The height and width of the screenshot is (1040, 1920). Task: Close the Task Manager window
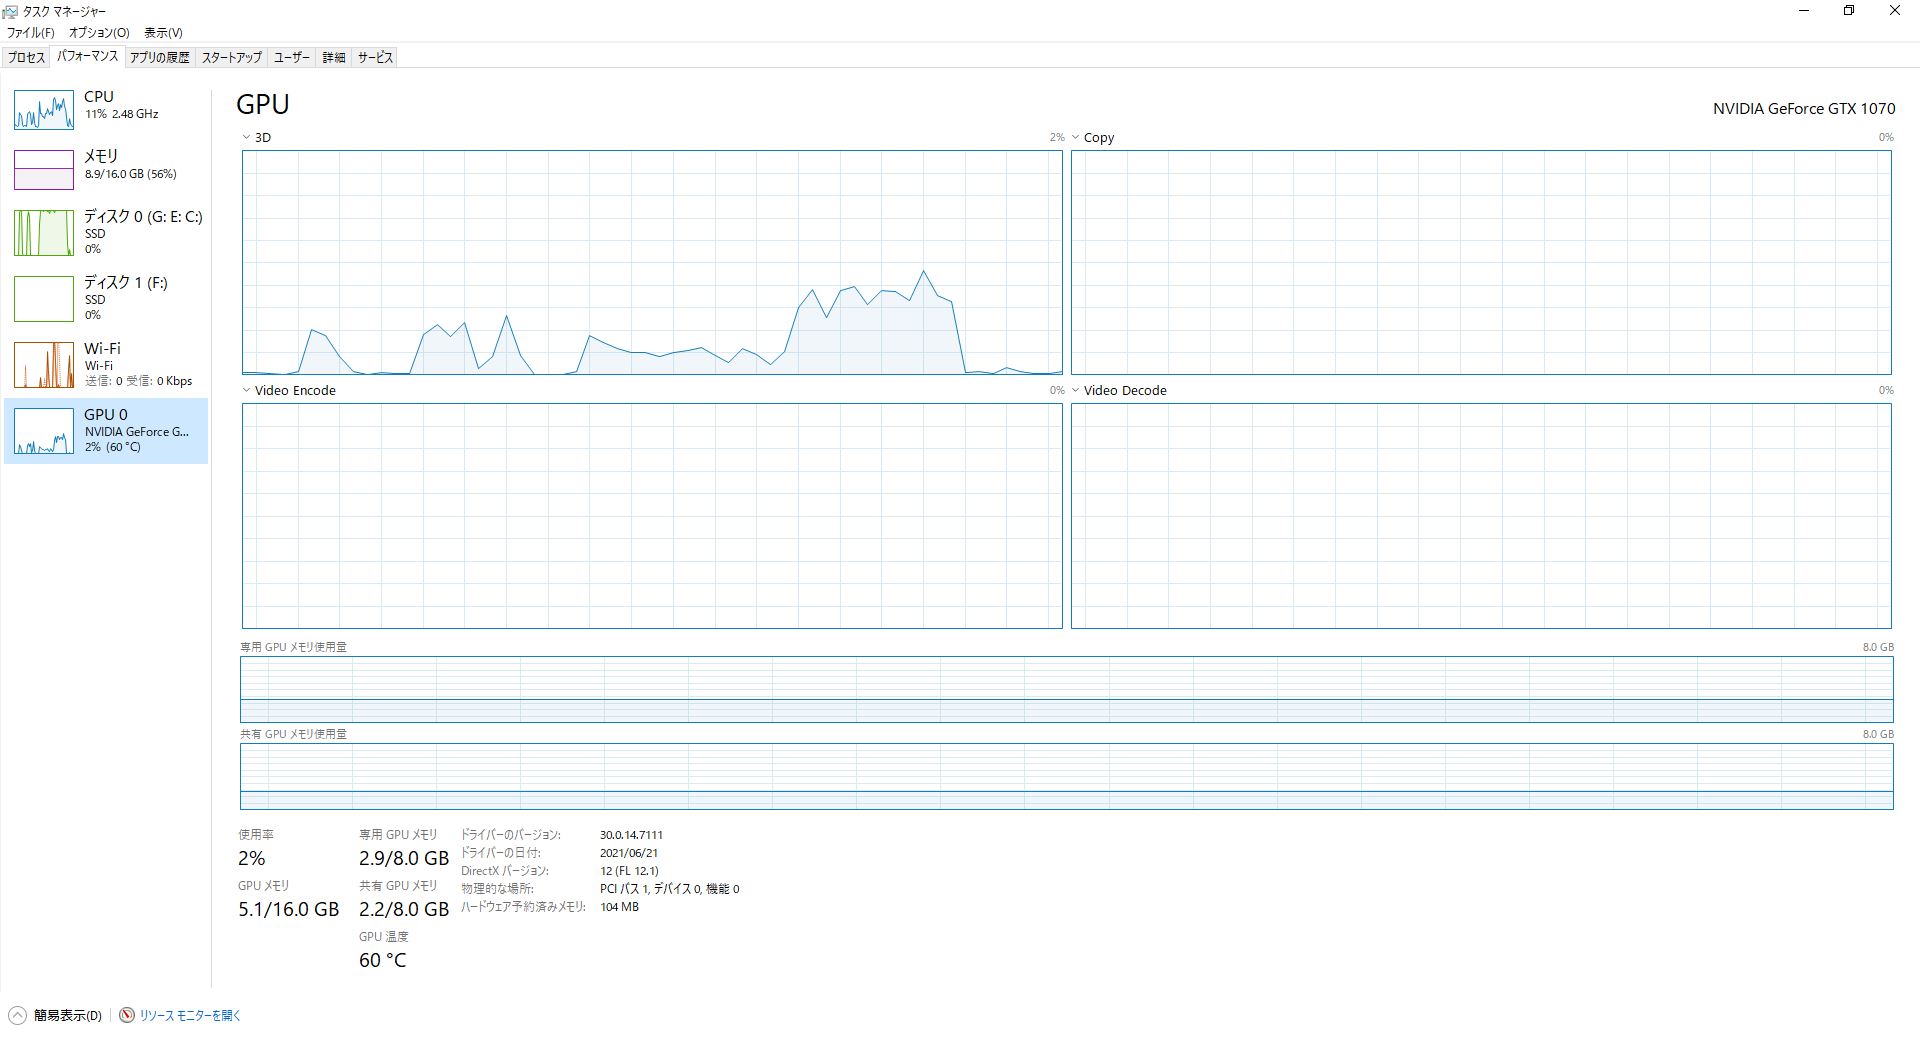coord(1895,11)
